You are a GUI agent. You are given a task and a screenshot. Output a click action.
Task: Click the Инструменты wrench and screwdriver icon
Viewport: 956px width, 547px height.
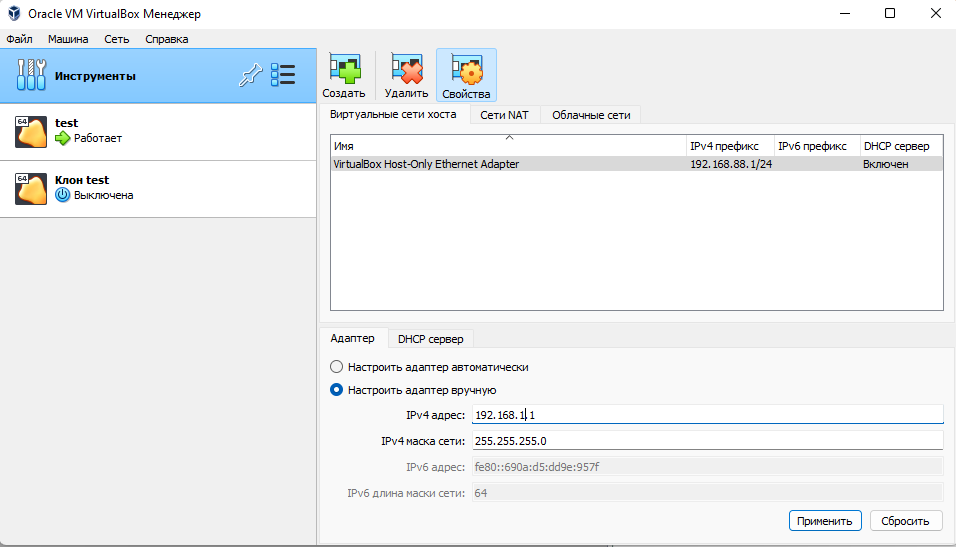31,75
